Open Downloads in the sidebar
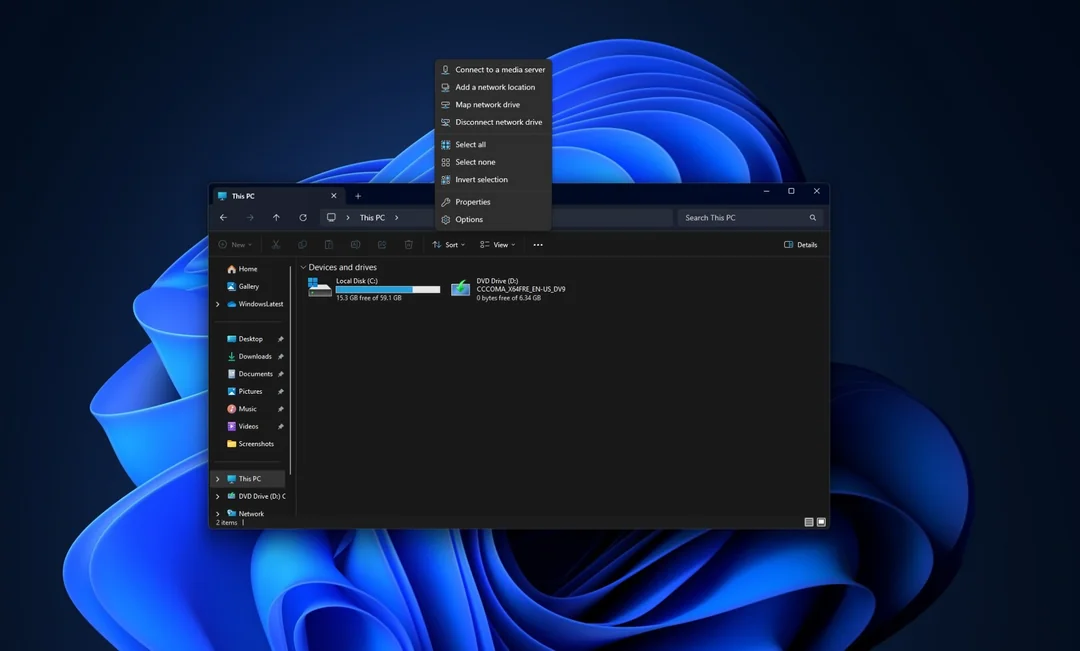 click(249, 356)
